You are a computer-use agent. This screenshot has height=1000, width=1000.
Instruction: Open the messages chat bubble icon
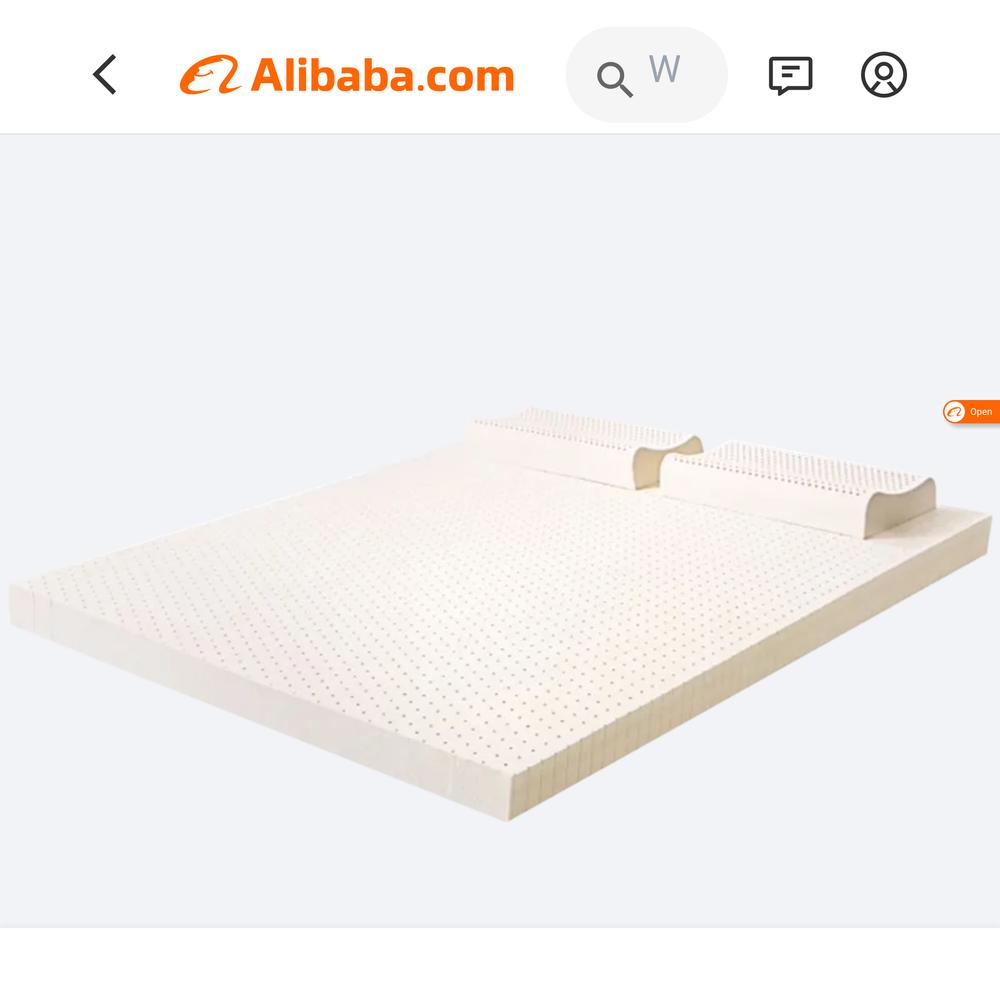tap(790, 75)
